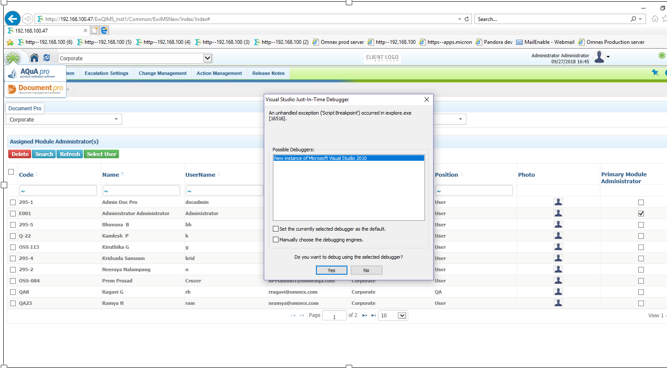Focus the Position column filter field

[474, 191]
